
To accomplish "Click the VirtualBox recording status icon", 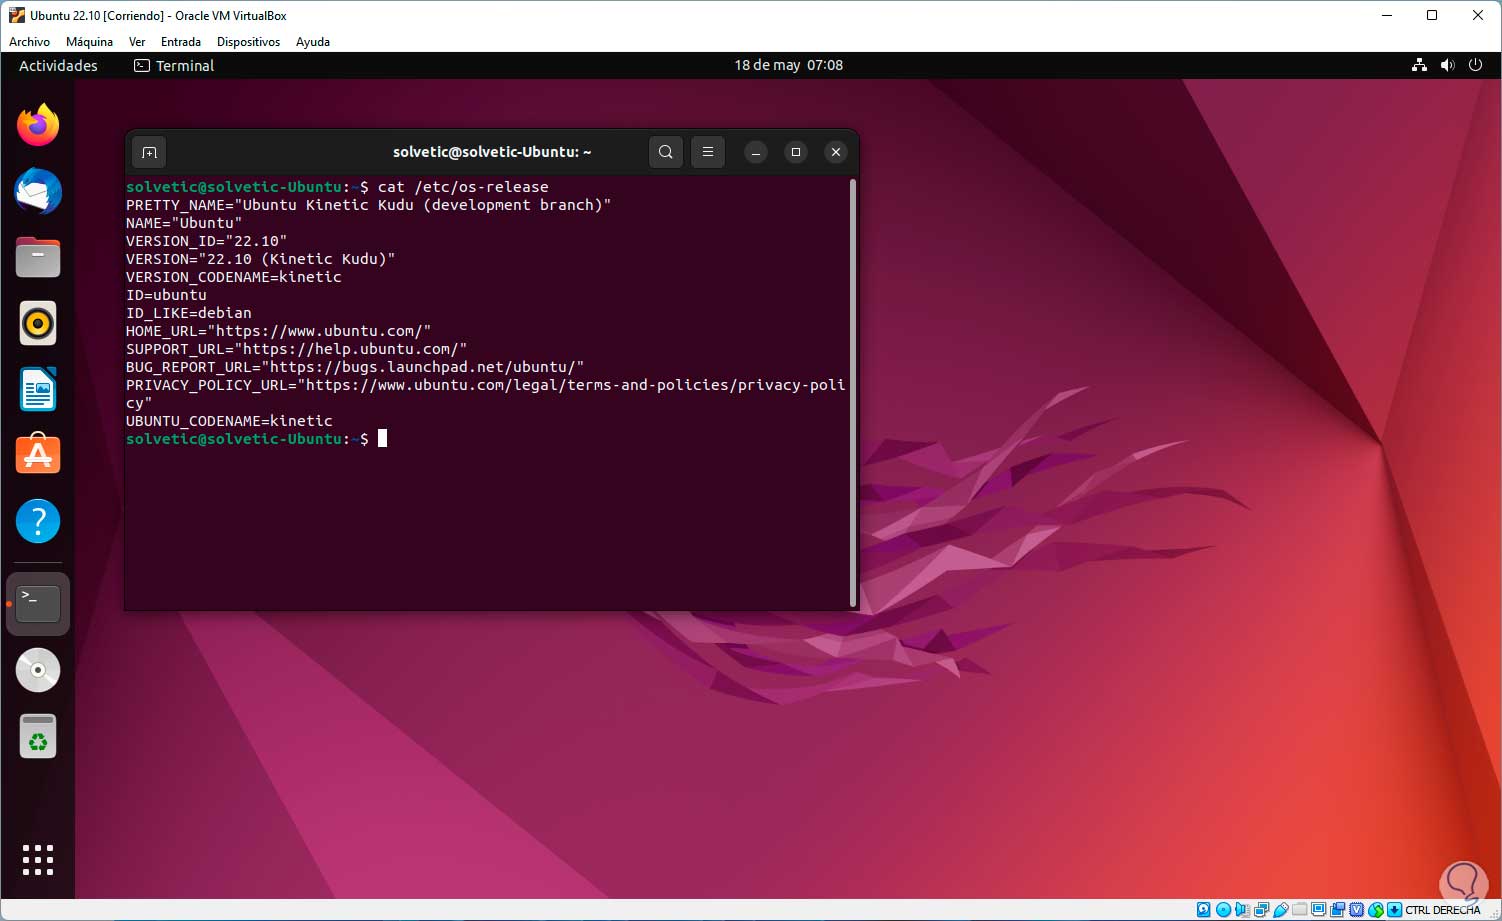I will point(1337,910).
